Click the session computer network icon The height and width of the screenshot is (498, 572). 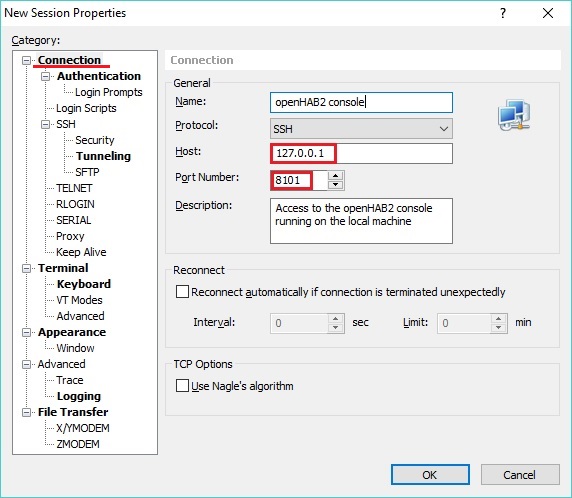click(514, 115)
